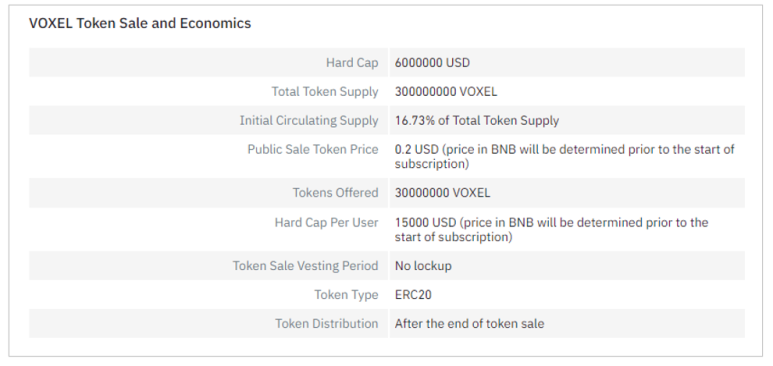Click the ERC20 value
This screenshot has width=773, height=366.
tap(413, 295)
